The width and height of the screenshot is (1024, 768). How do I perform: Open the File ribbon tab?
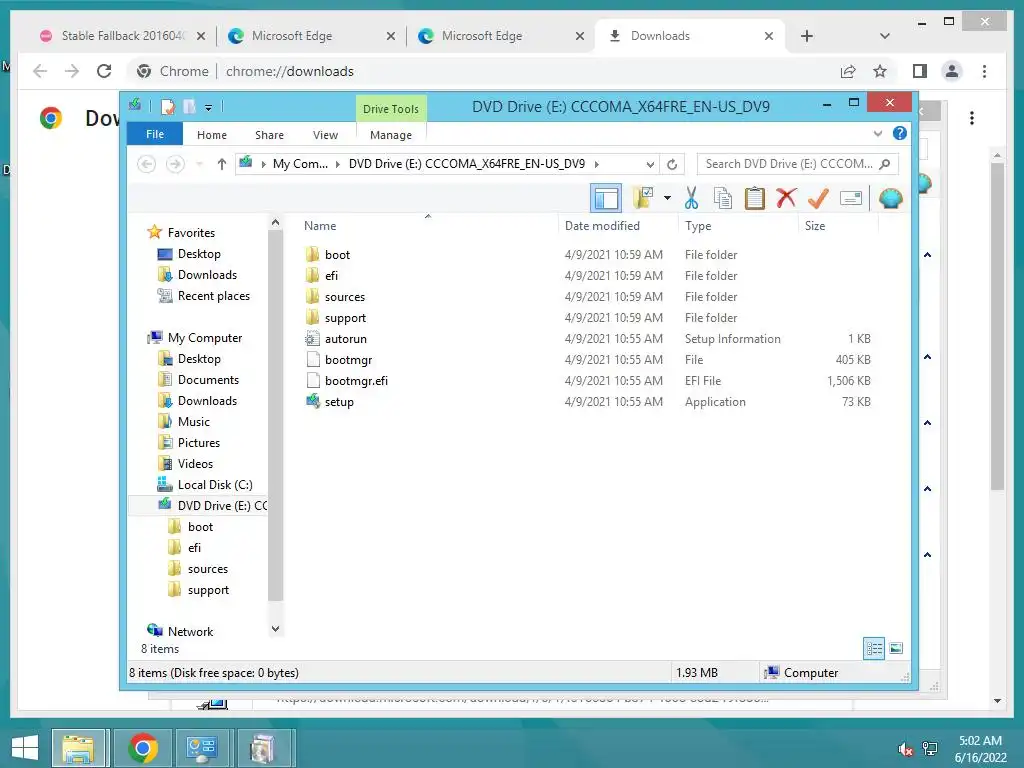155,135
